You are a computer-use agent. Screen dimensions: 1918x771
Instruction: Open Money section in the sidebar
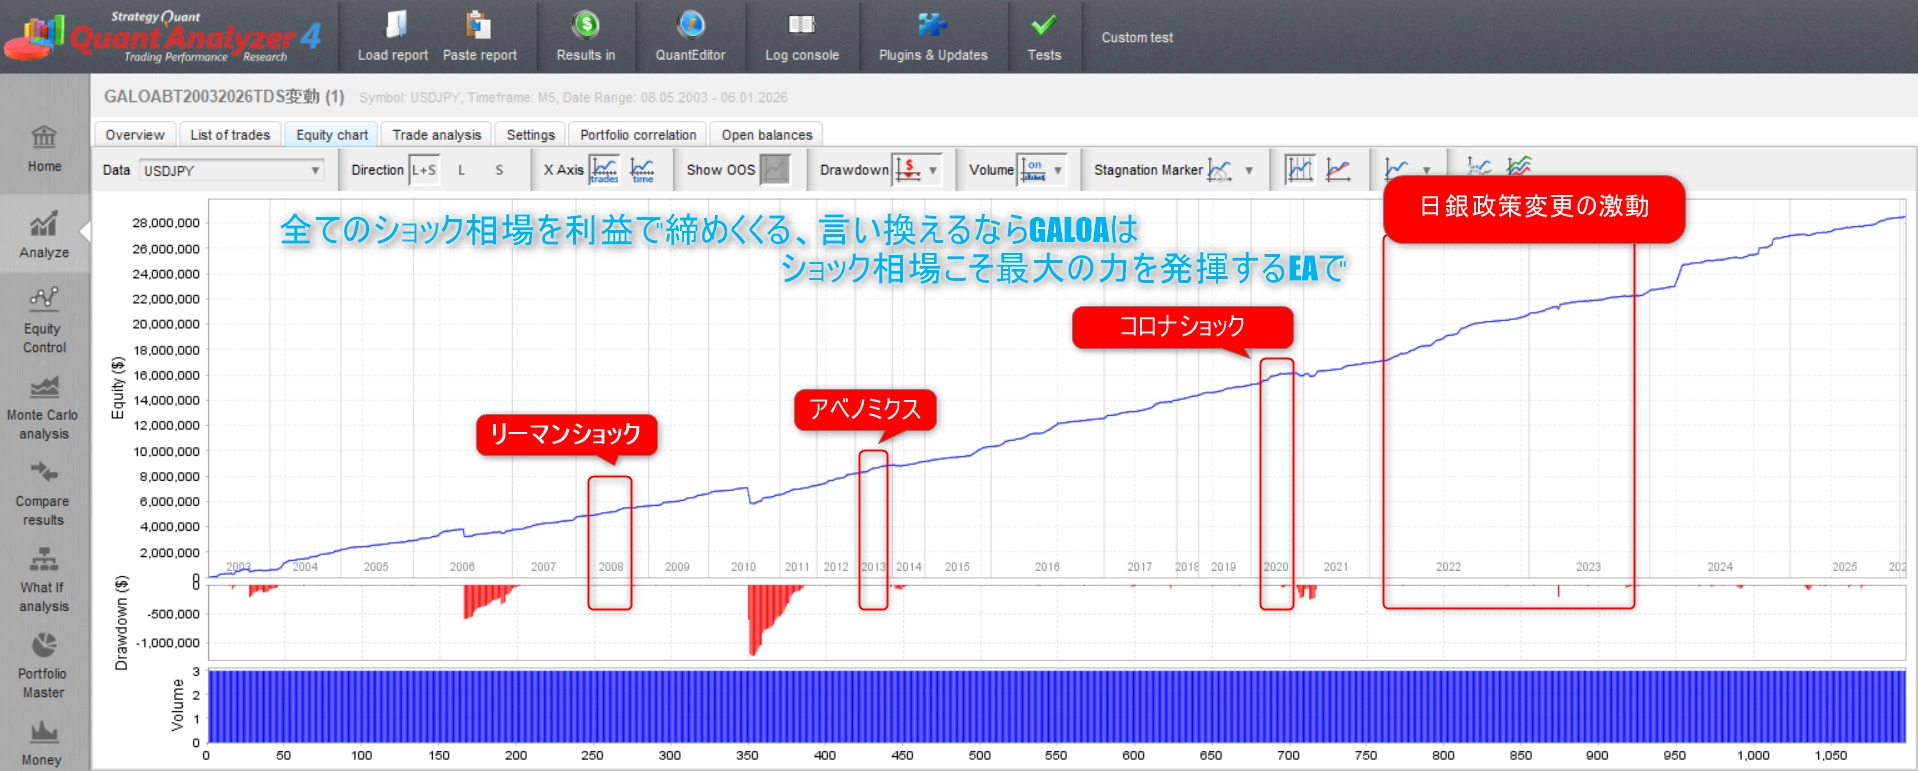pyautogui.click(x=44, y=745)
